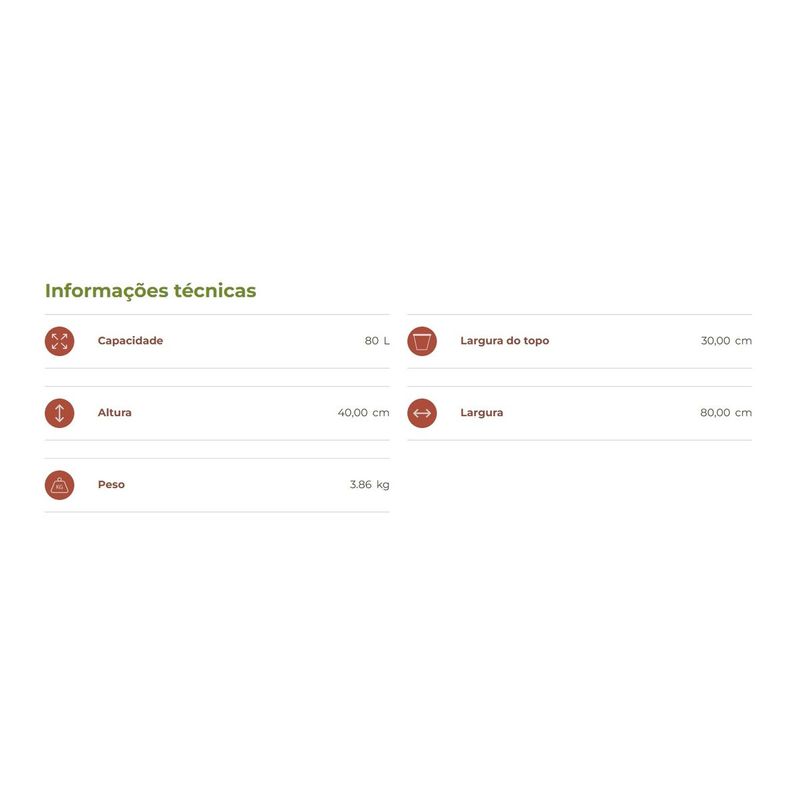Click the Informações técnicas heading
Viewport: 800px width, 800px height.
(150, 291)
